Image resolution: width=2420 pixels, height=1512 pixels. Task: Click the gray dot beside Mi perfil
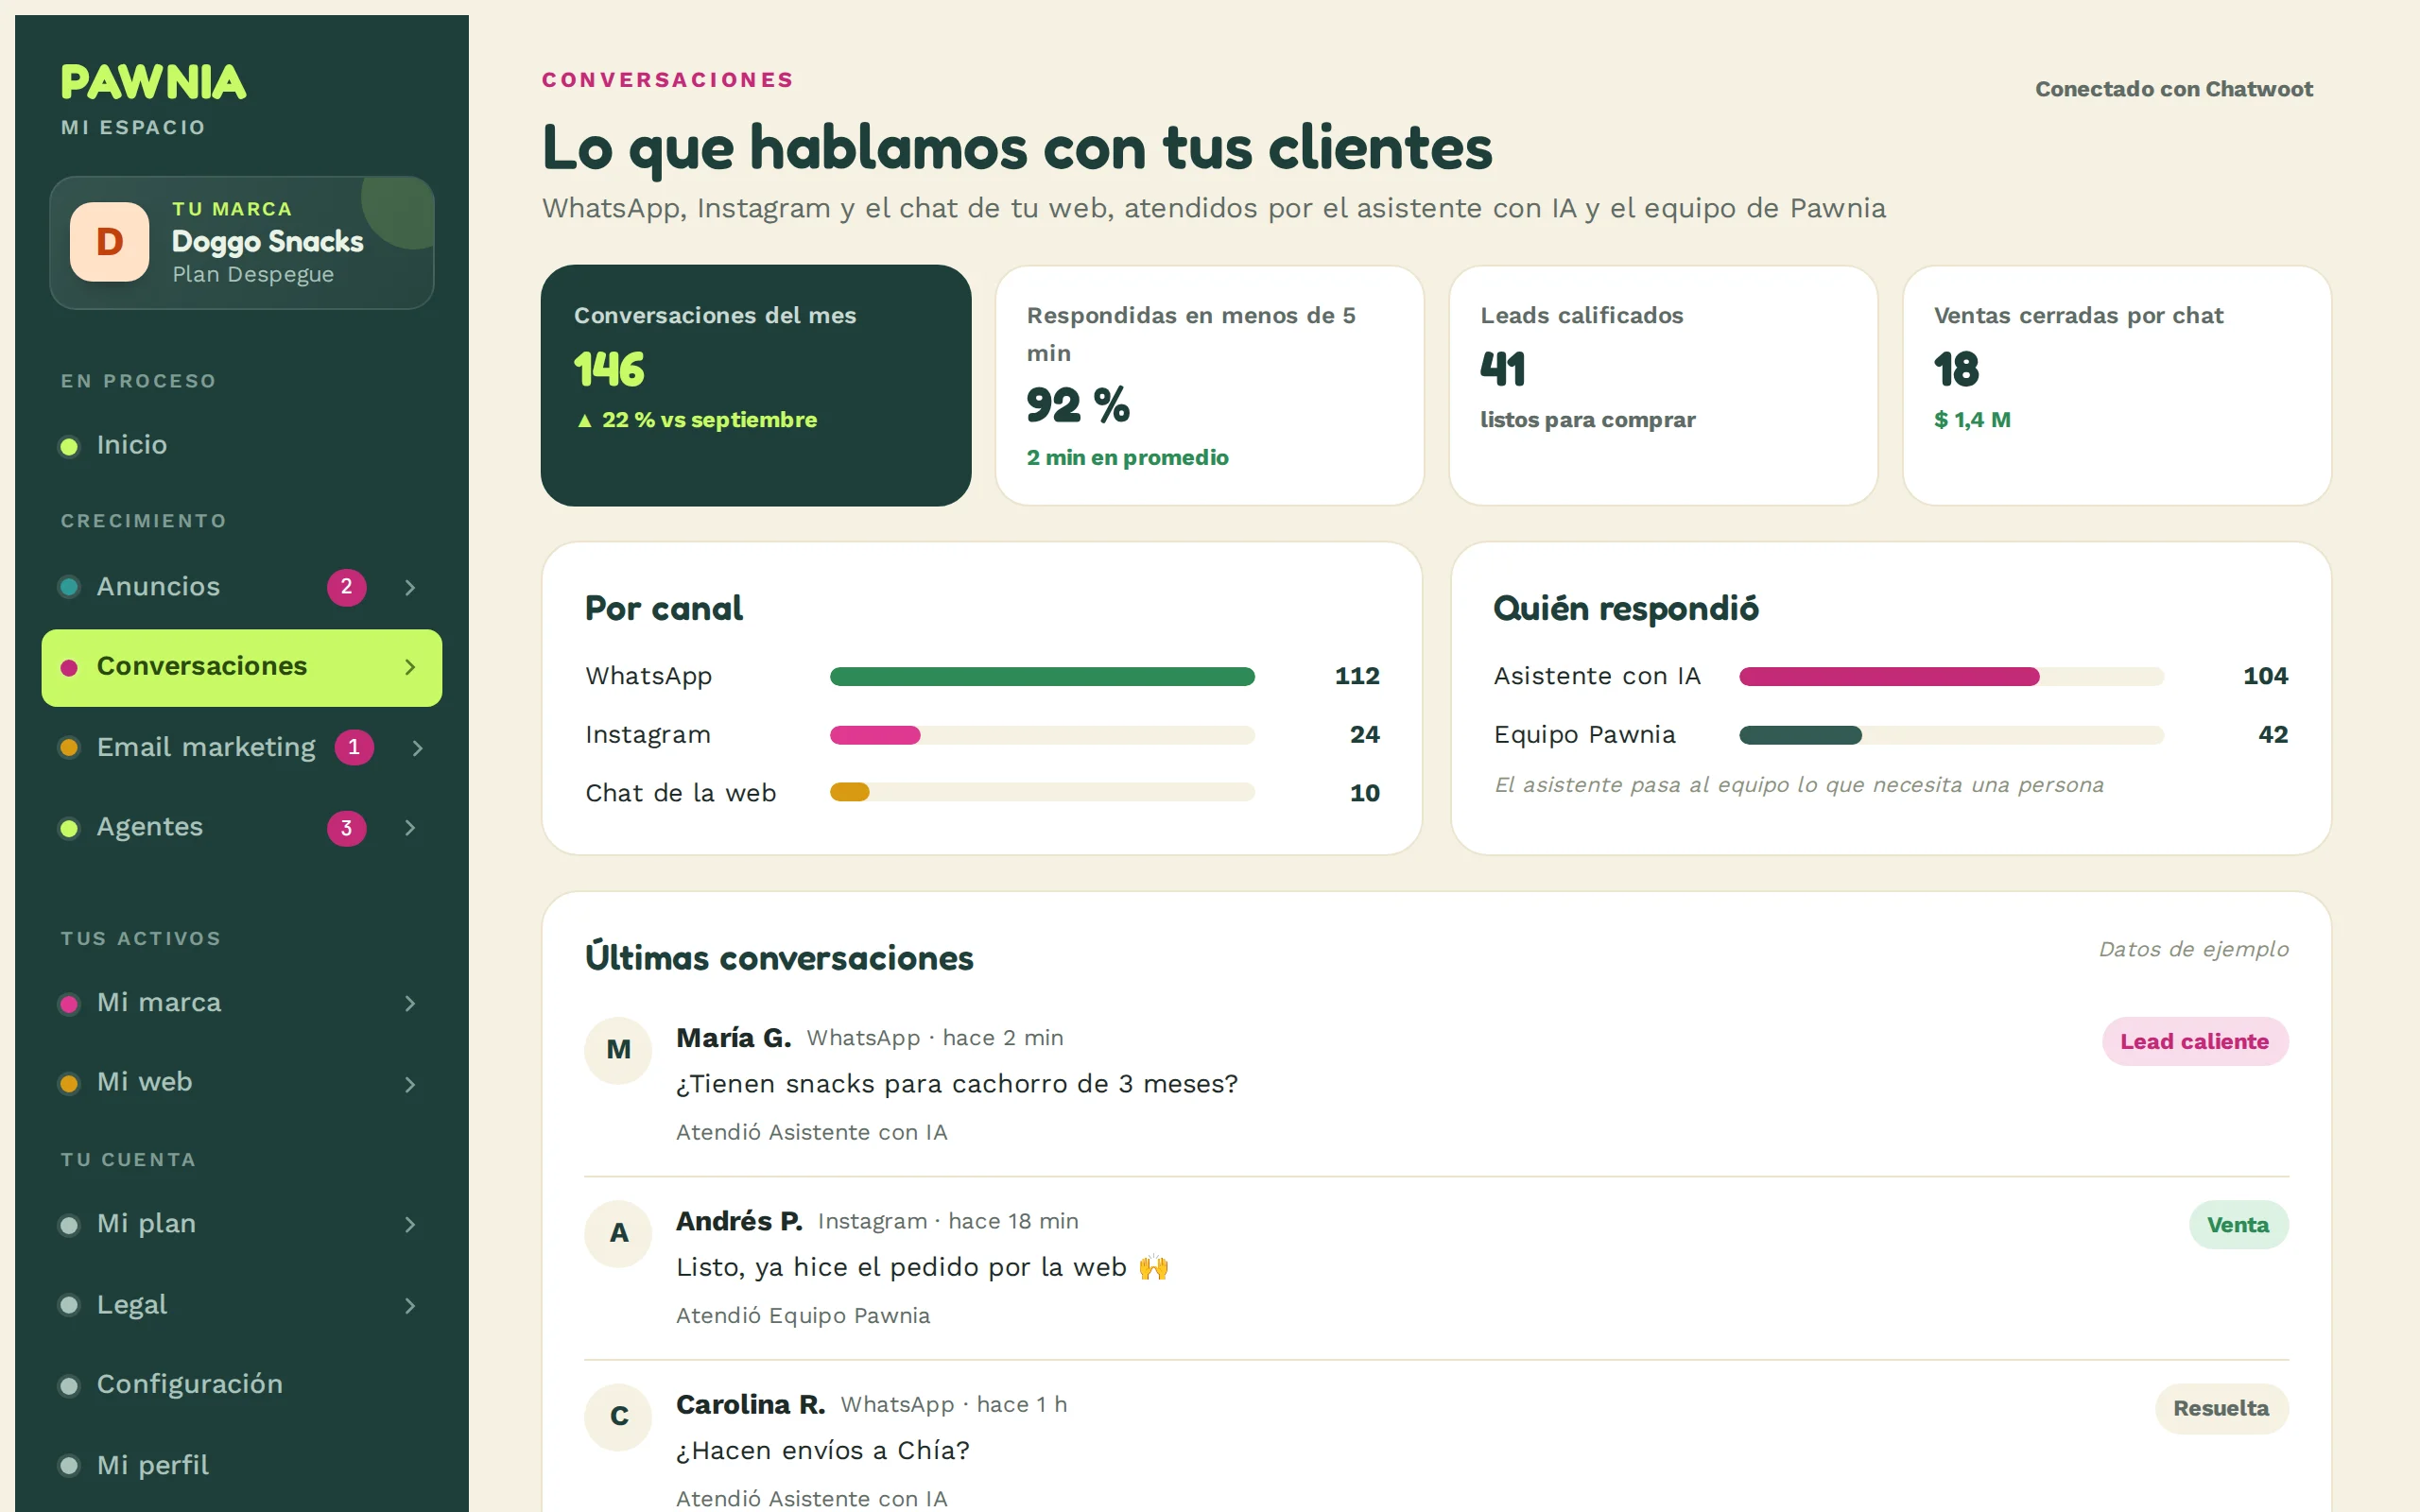(69, 1466)
